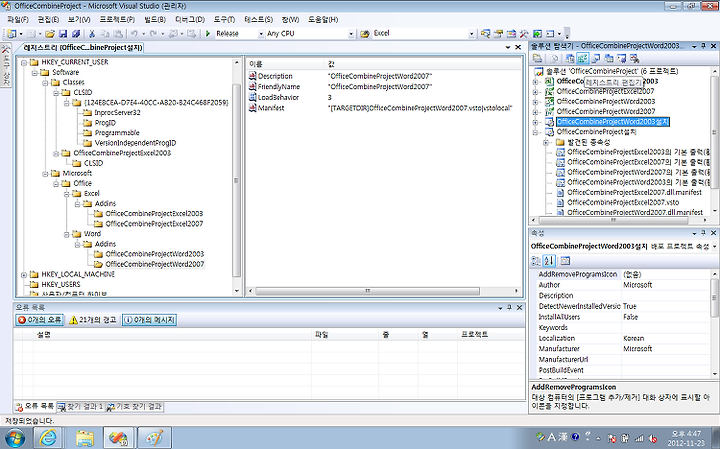Click the Save toolbar icon
The width and height of the screenshot is (720, 449).
(x=63, y=34)
